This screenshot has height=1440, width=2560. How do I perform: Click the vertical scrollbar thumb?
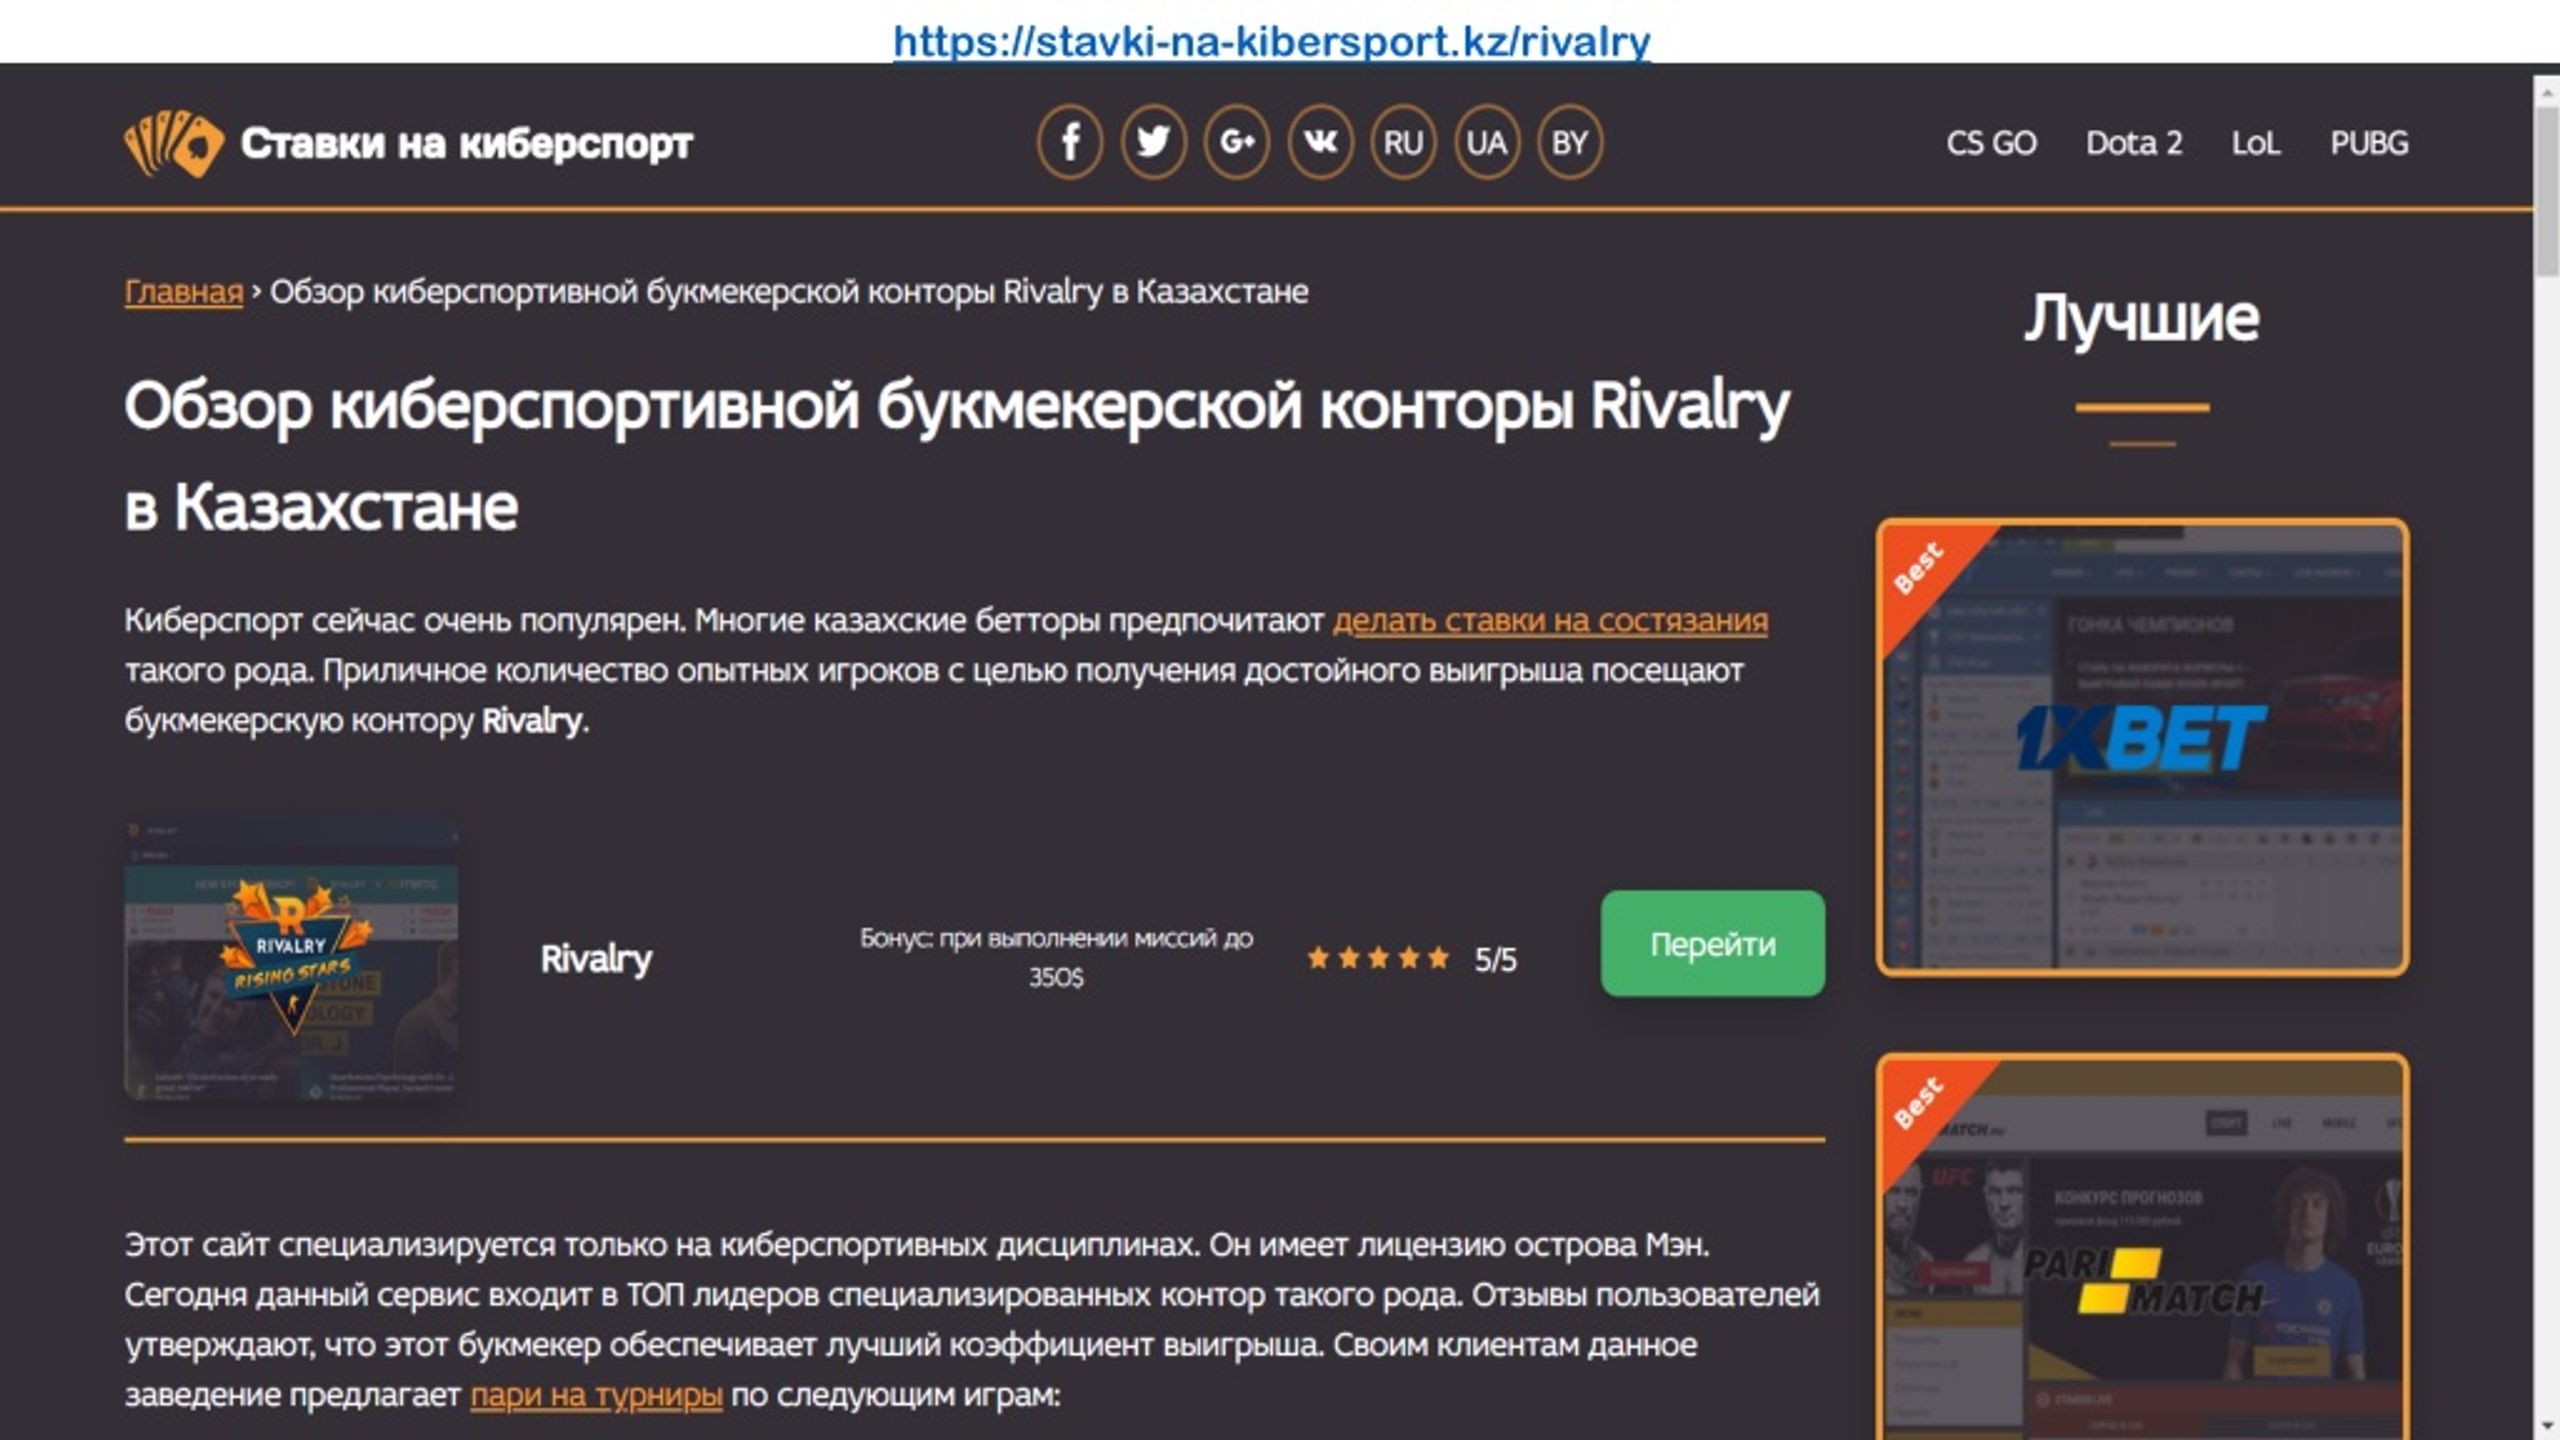point(2547,190)
